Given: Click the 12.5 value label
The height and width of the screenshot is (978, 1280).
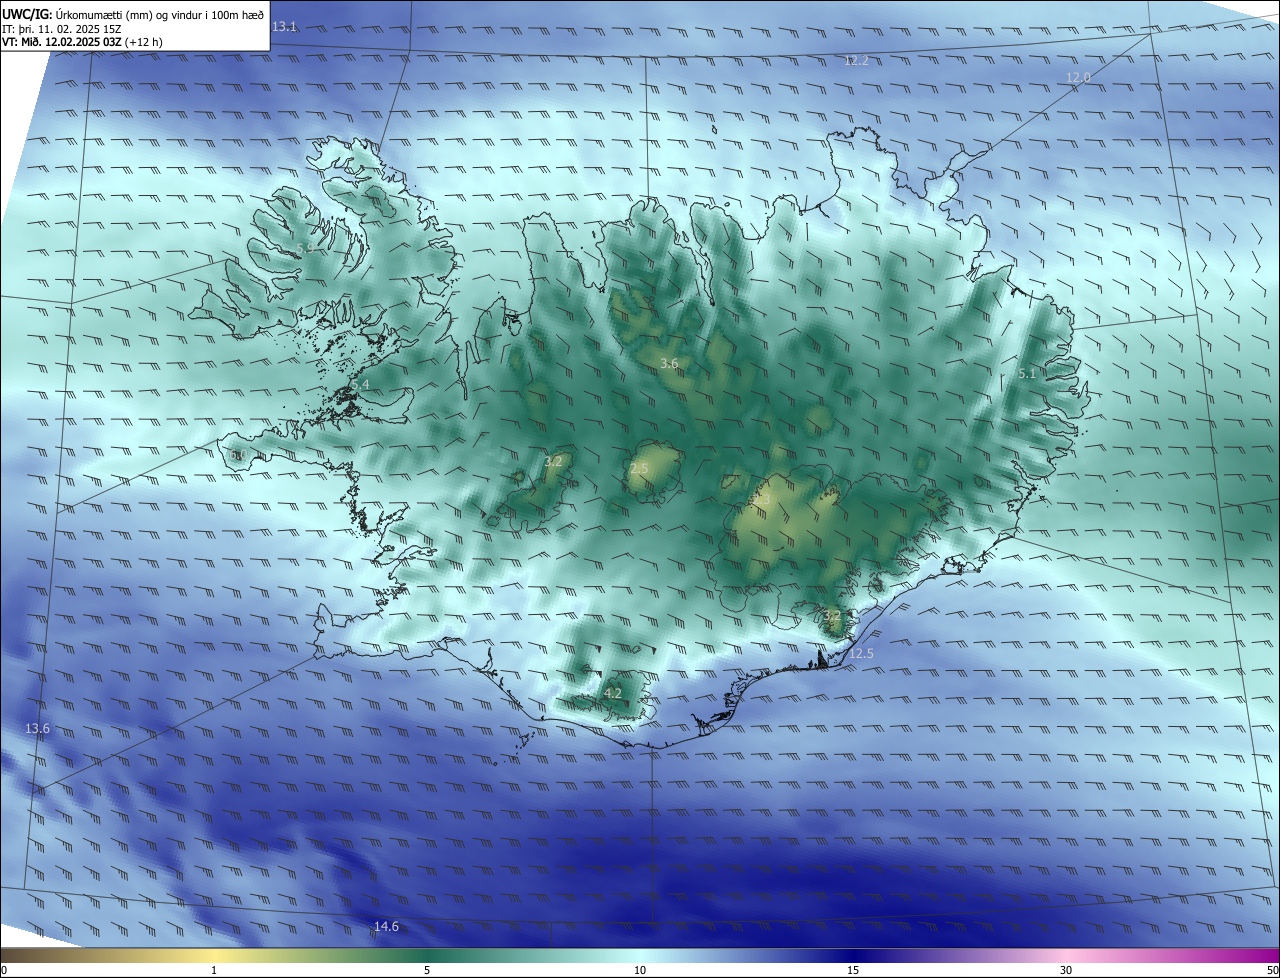Looking at the screenshot, I should pos(861,653).
